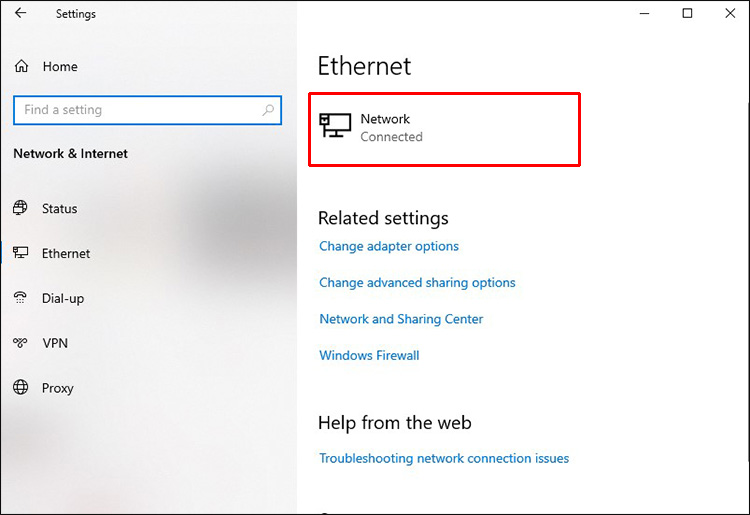
Task: Open Troubleshooting network connection issues link
Action: pyautogui.click(x=444, y=458)
